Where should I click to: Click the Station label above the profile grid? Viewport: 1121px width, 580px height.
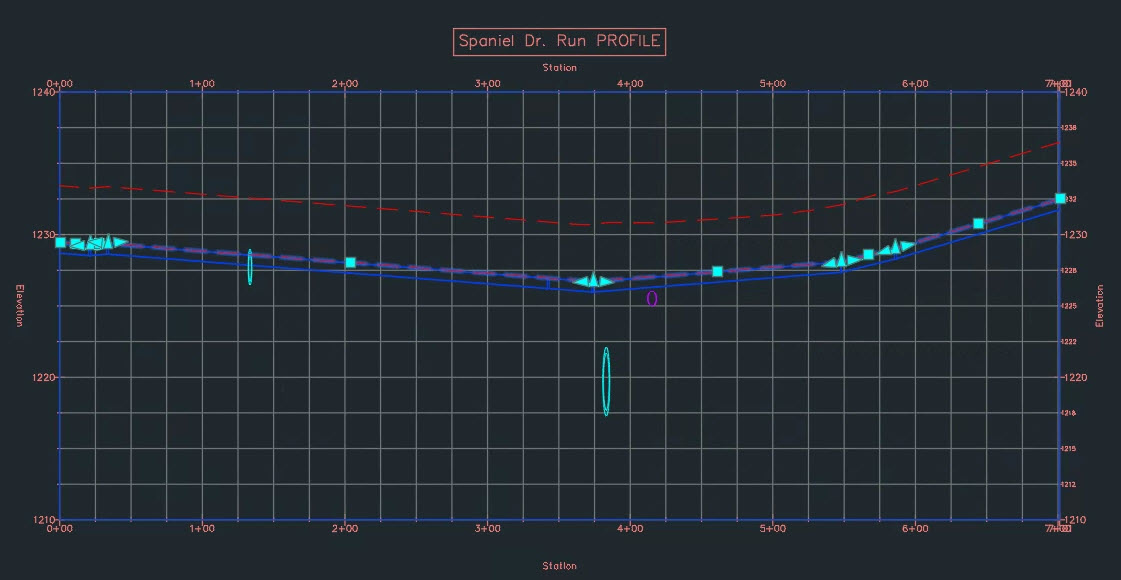(x=559, y=68)
